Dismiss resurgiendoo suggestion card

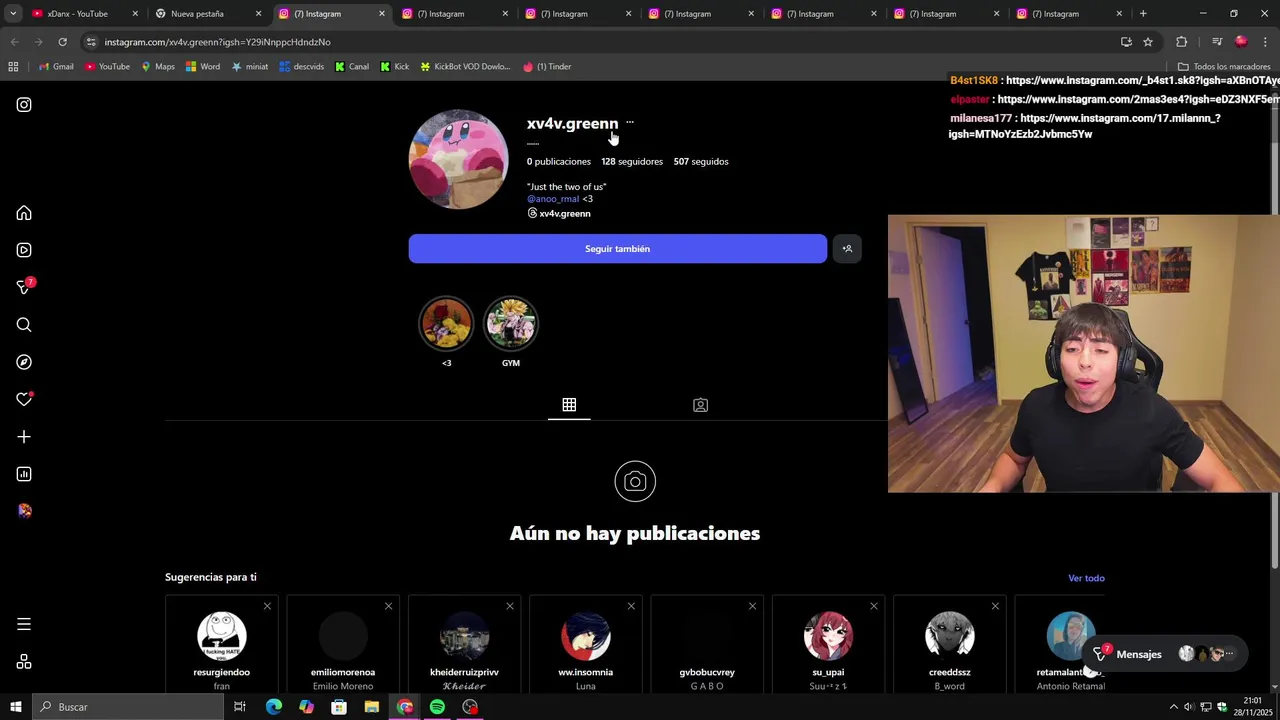click(x=267, y=606)
